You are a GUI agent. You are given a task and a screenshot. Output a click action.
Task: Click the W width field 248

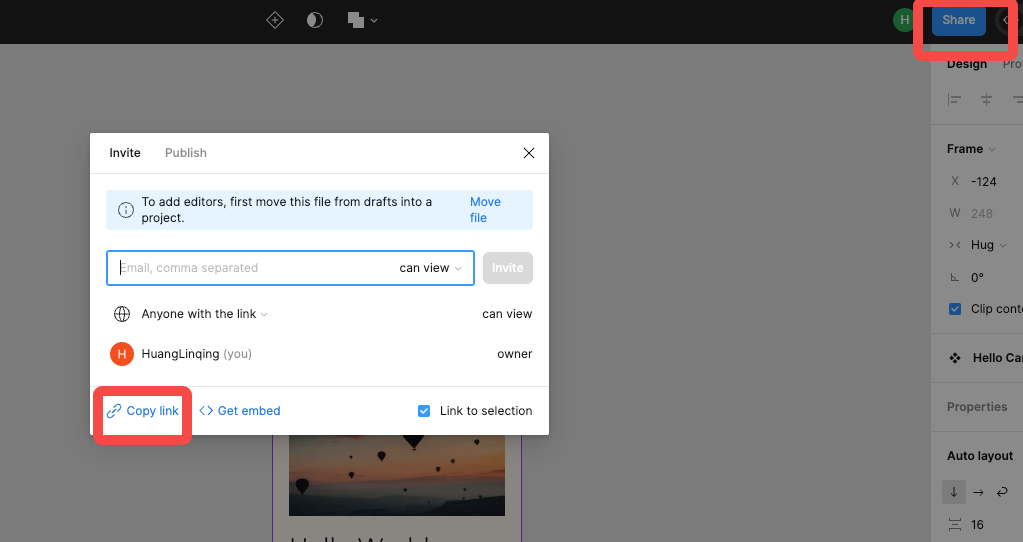pyautogui.click(x=984, y=213)
